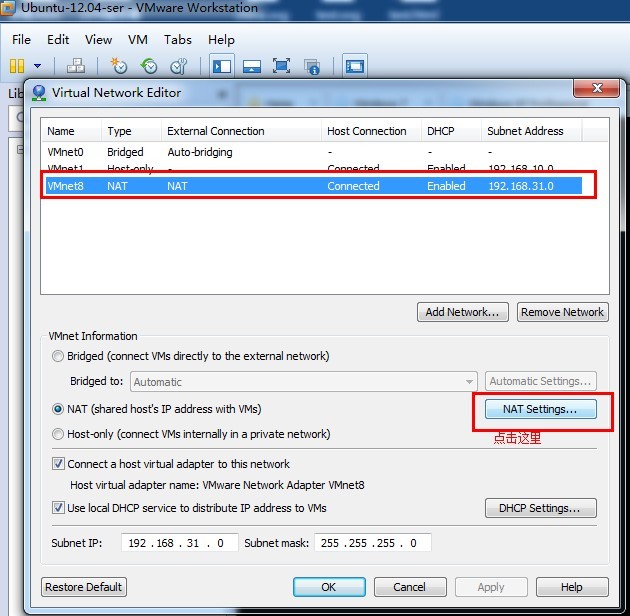
Task: Revert to snapshot toolbar icon
Action: [149, 65]
